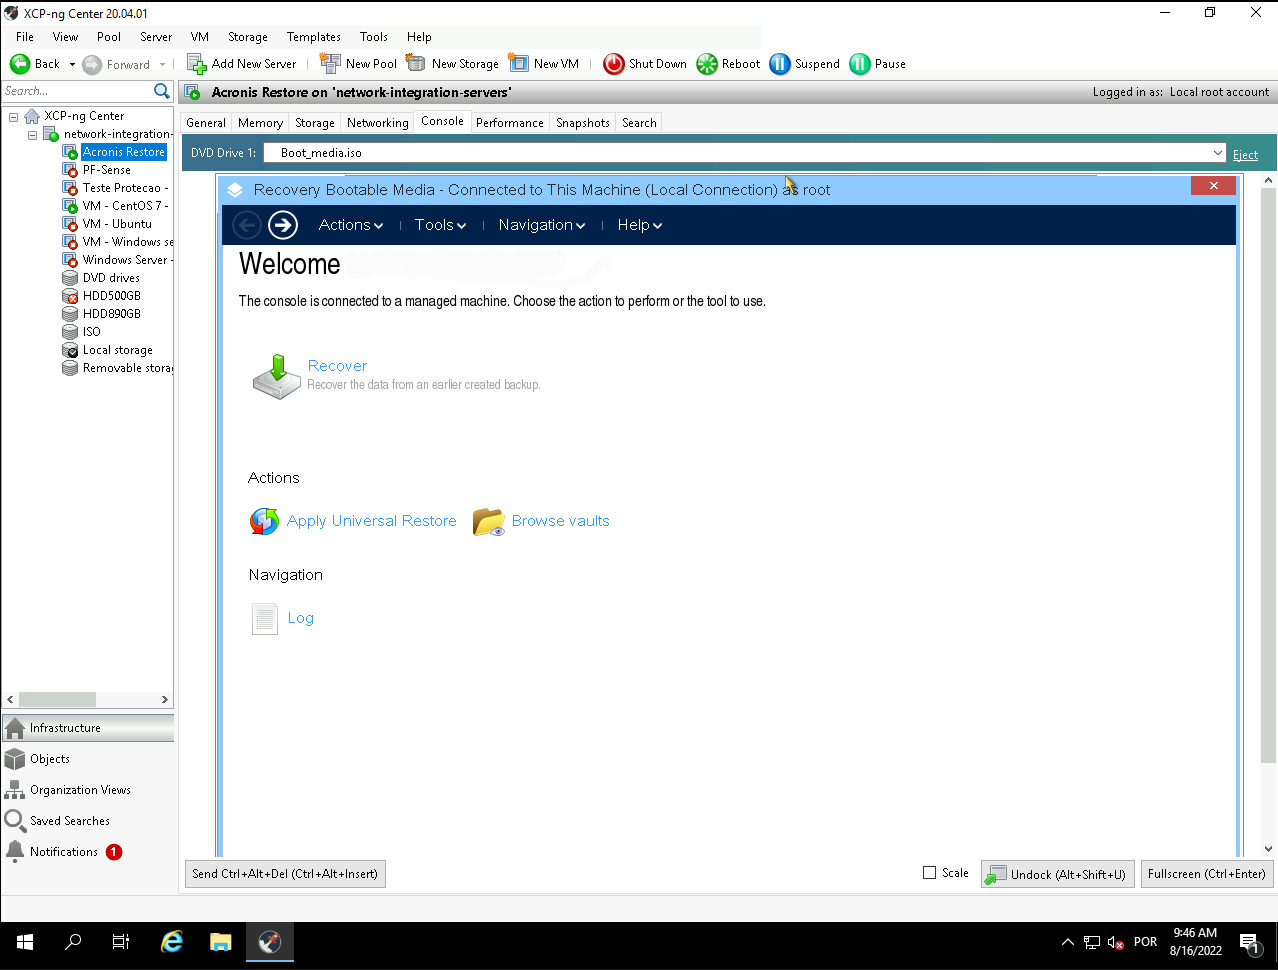Switch to the General tab
This screenshot has height=970, width=1278.
pyautogui.click(x=206, y=123)
